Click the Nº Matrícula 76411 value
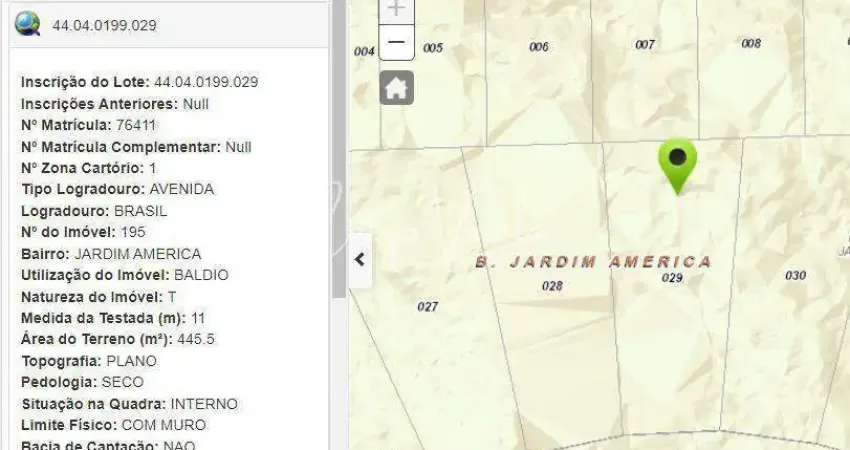850x450 pixels. (136, 125)
